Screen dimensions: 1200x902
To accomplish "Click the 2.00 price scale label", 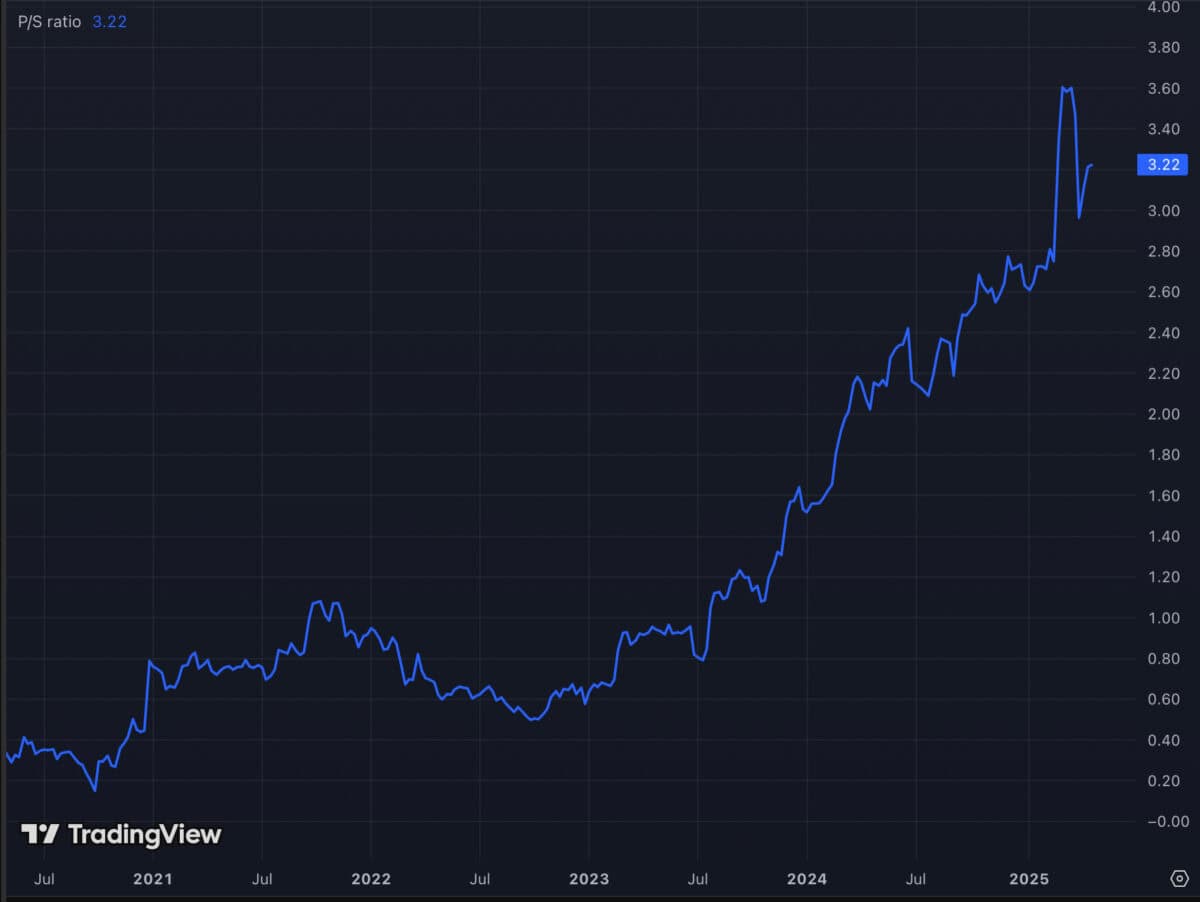I will click(1163, 414).
